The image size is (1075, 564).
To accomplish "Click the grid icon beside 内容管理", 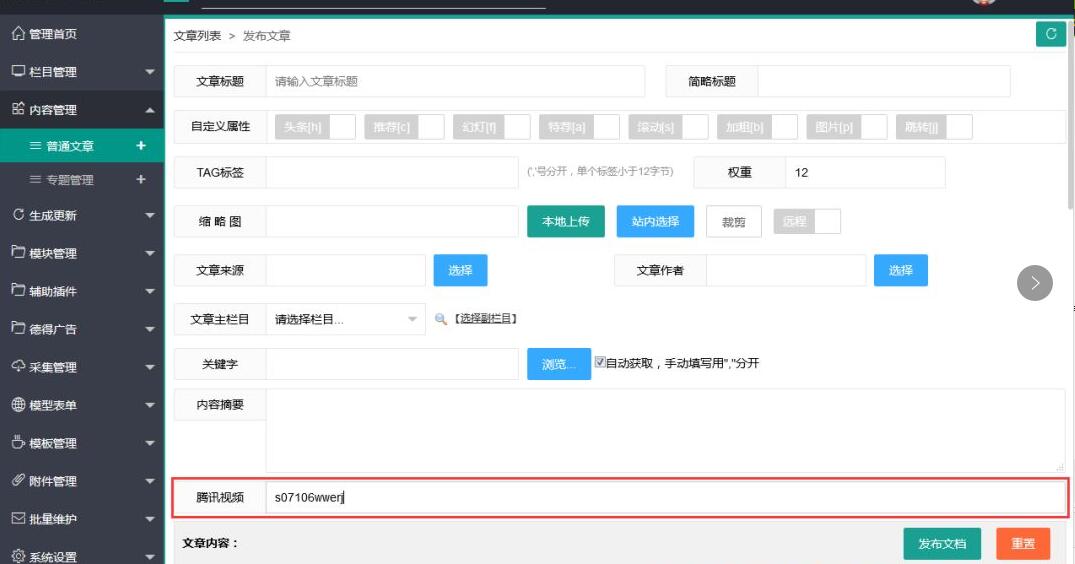I will pos(19,108).
